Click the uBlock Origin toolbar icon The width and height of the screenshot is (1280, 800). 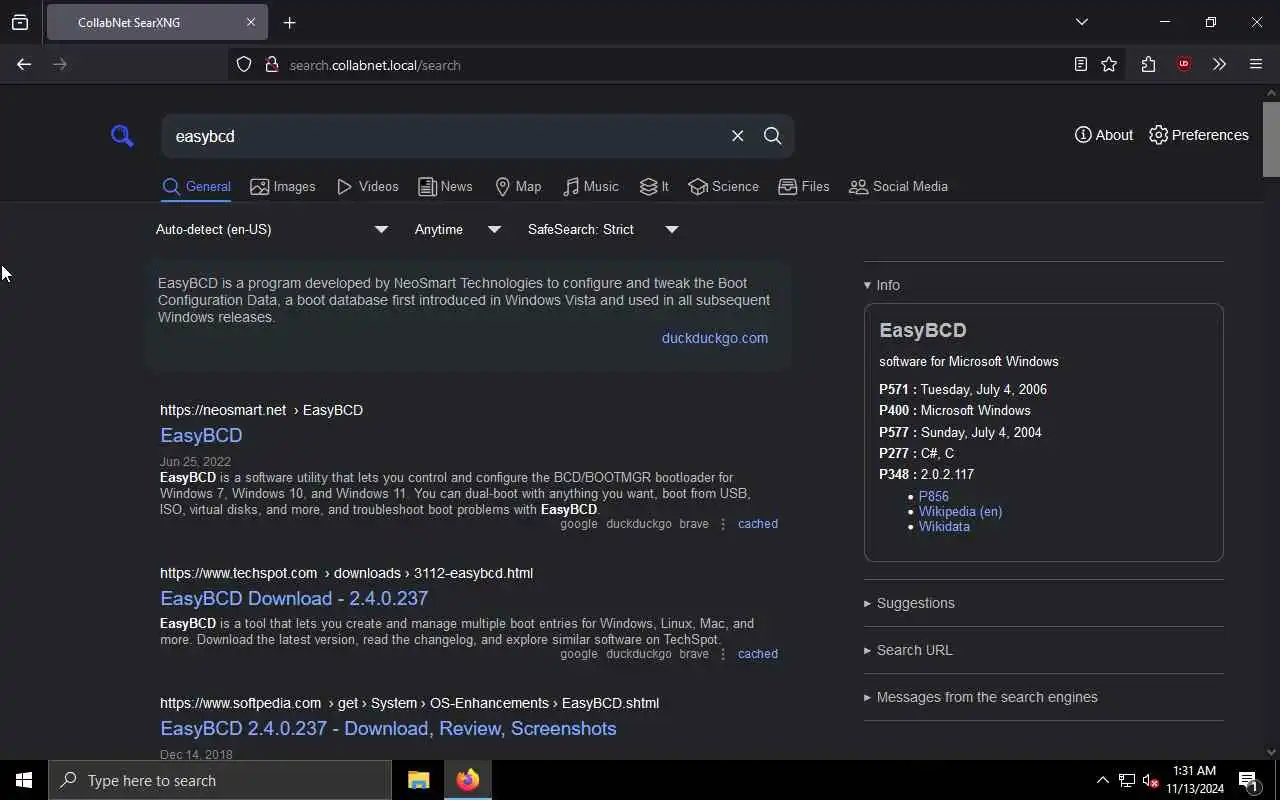click(x=1184, y=65)
